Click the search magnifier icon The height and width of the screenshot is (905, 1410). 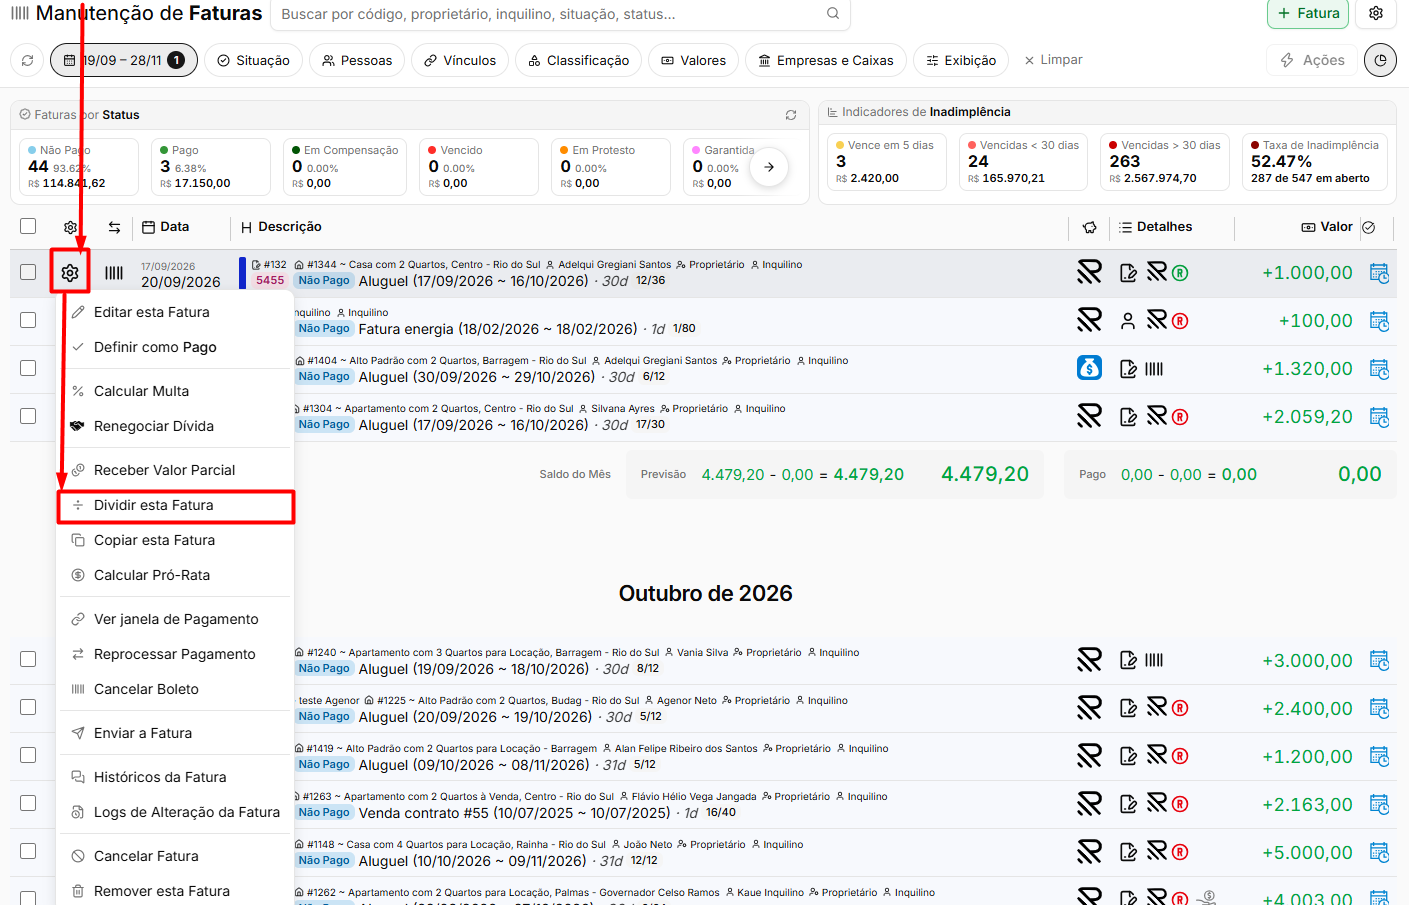pos(833,14)
